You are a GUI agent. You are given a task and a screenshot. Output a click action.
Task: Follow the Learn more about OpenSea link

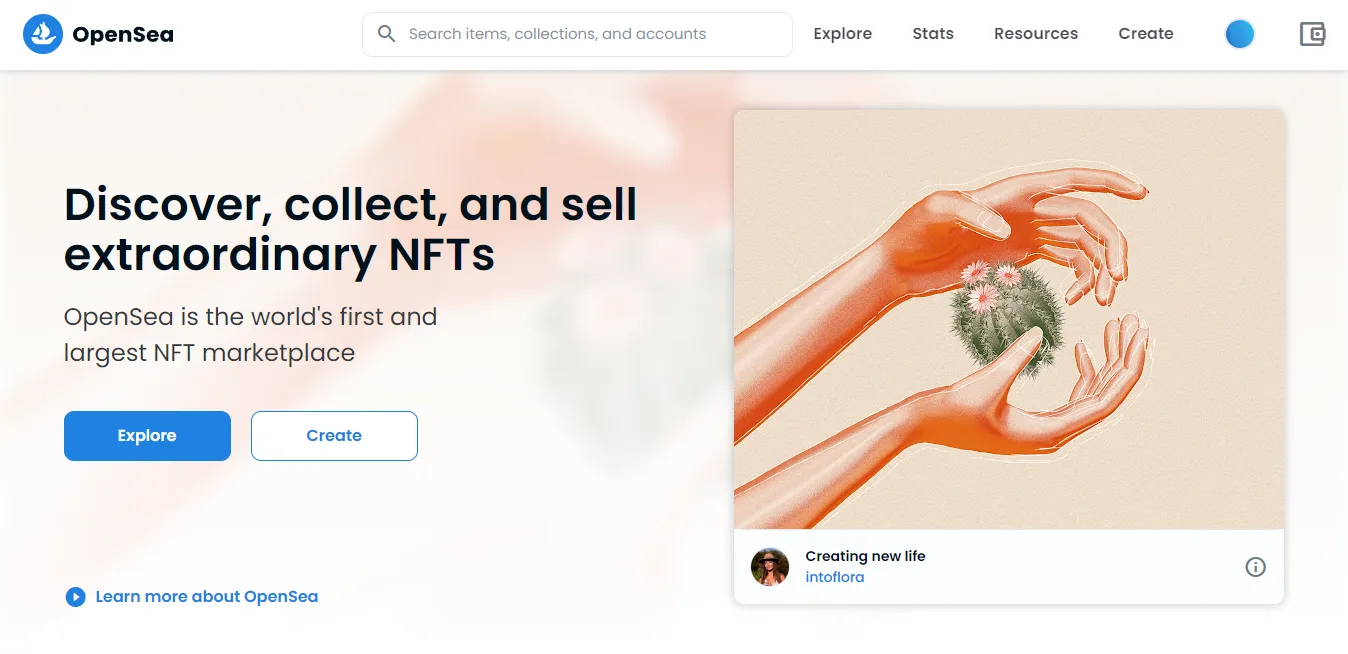coord(207,597)
